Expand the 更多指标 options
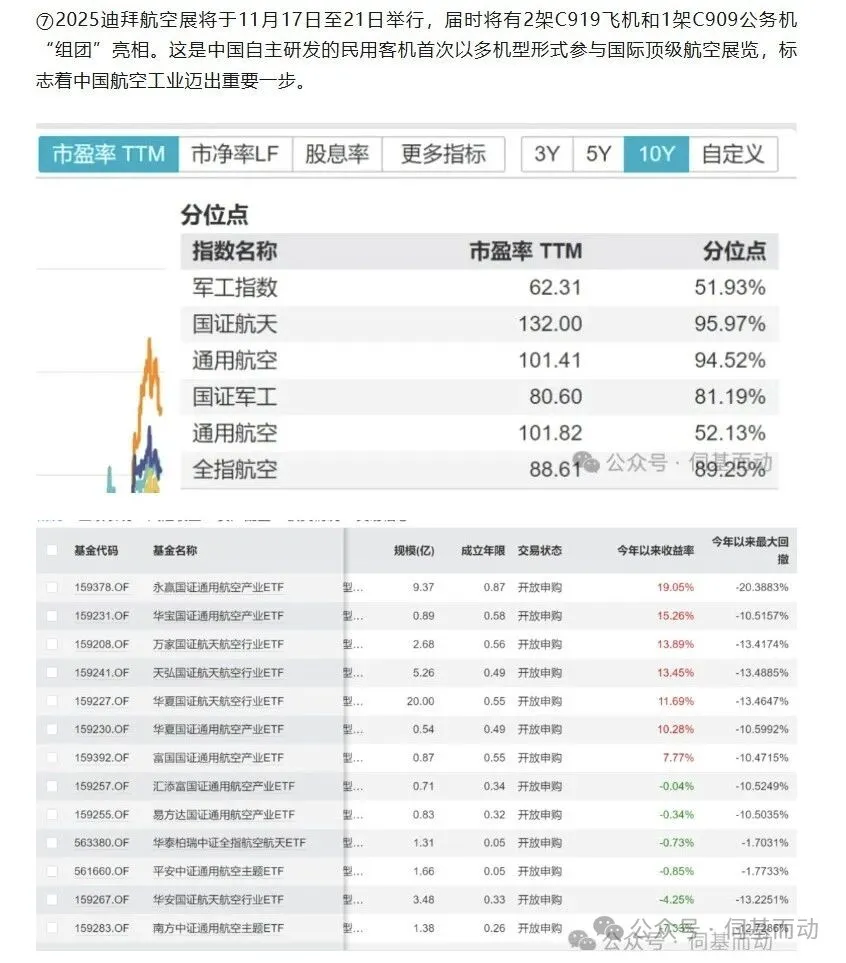The image size is (846, 963). point(443,154)
